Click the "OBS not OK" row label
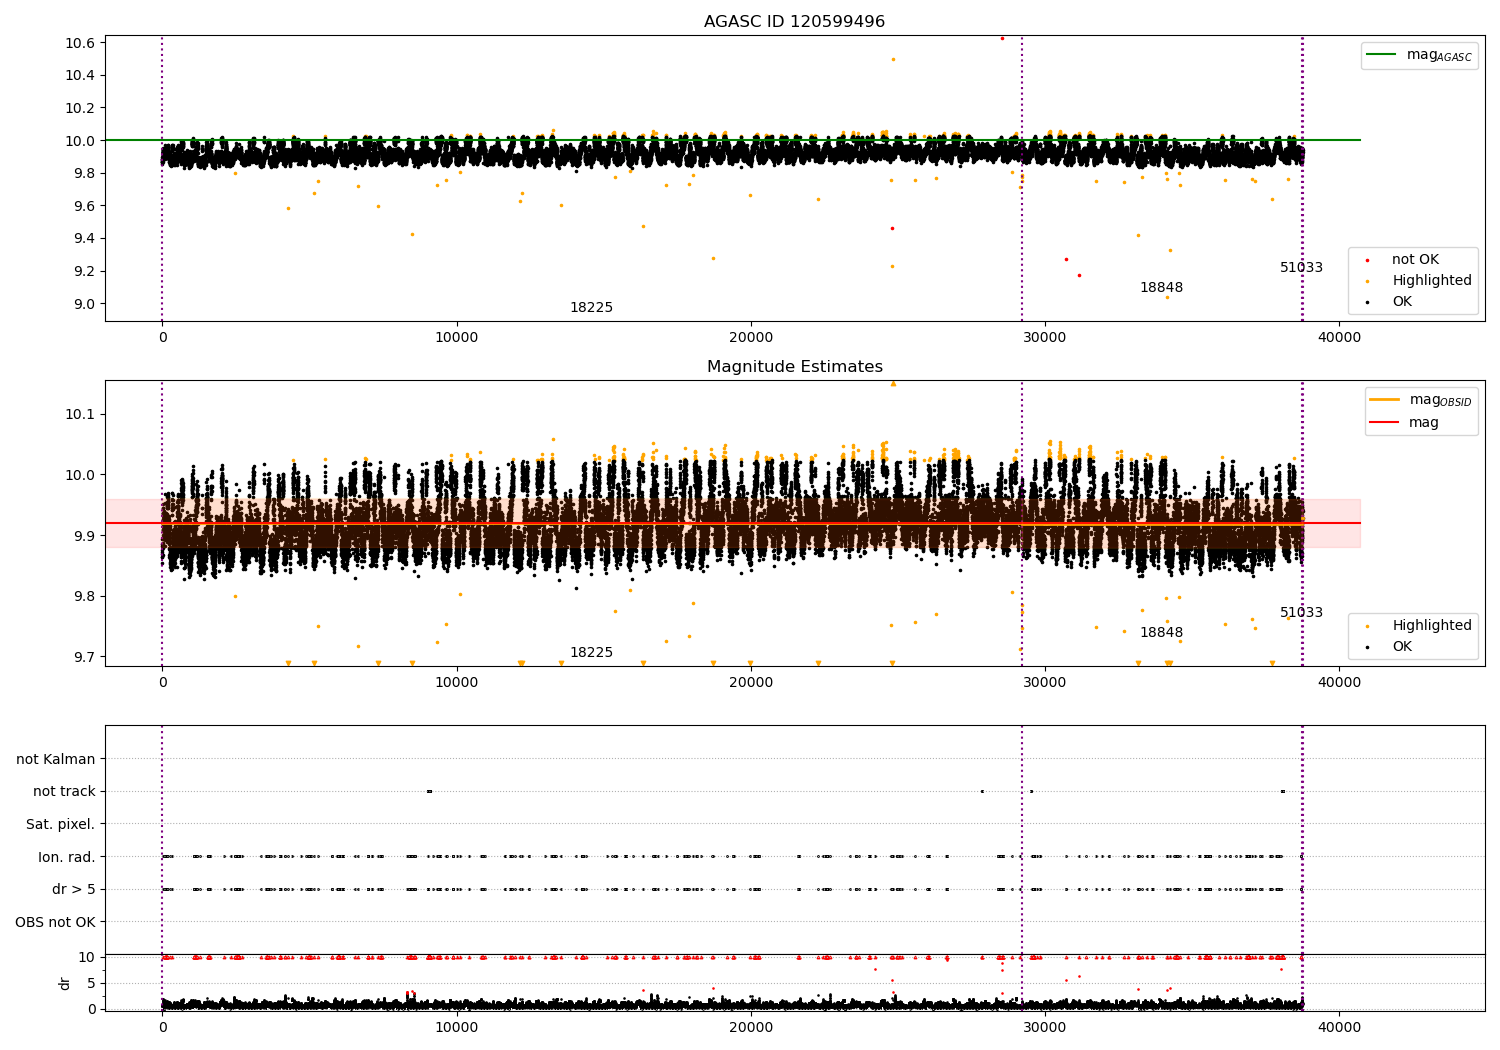1500x1050 pixels. 56,922
